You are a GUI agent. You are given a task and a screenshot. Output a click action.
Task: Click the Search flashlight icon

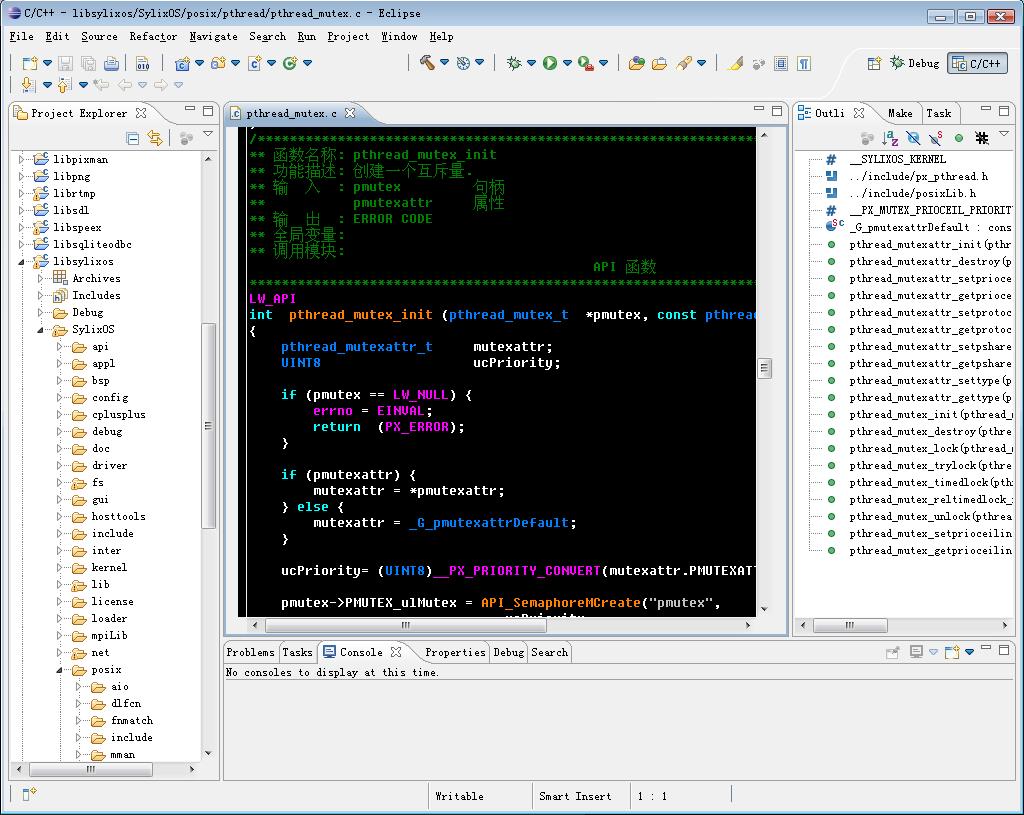pos(684,63)
